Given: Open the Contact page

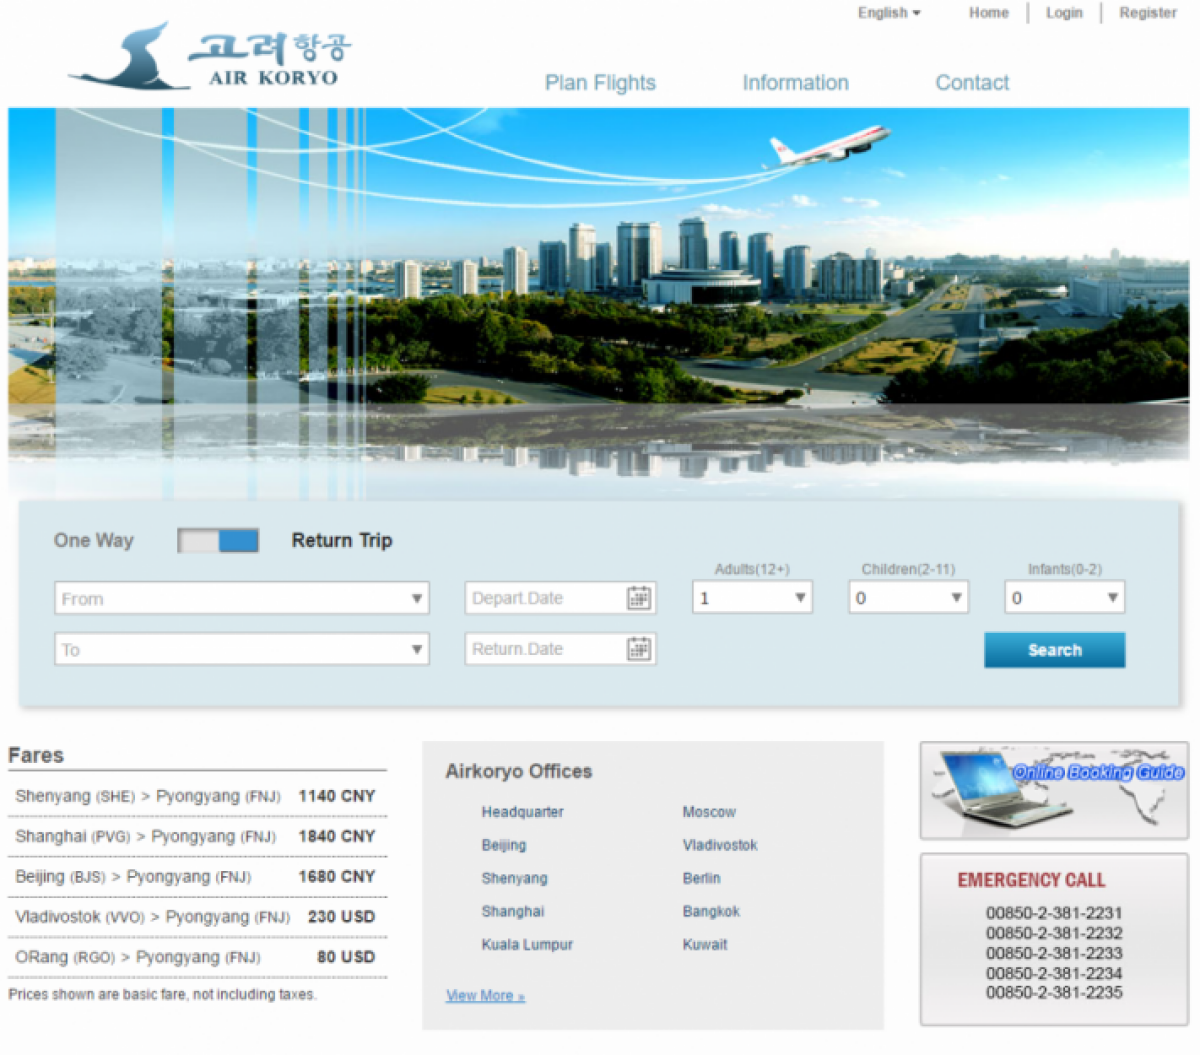Looking at the screenshot, I should point(971,83).
